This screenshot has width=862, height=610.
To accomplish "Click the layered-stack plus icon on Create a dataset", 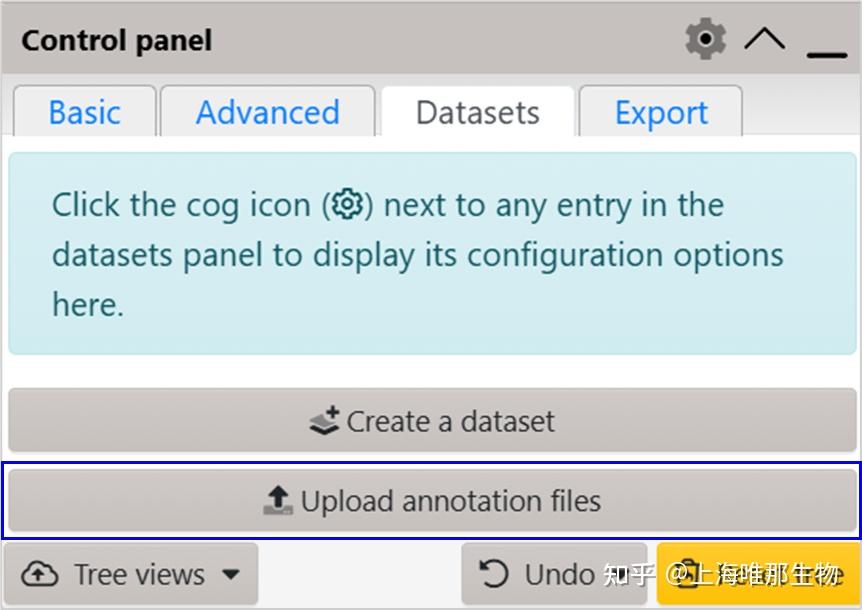I will 324,421.
